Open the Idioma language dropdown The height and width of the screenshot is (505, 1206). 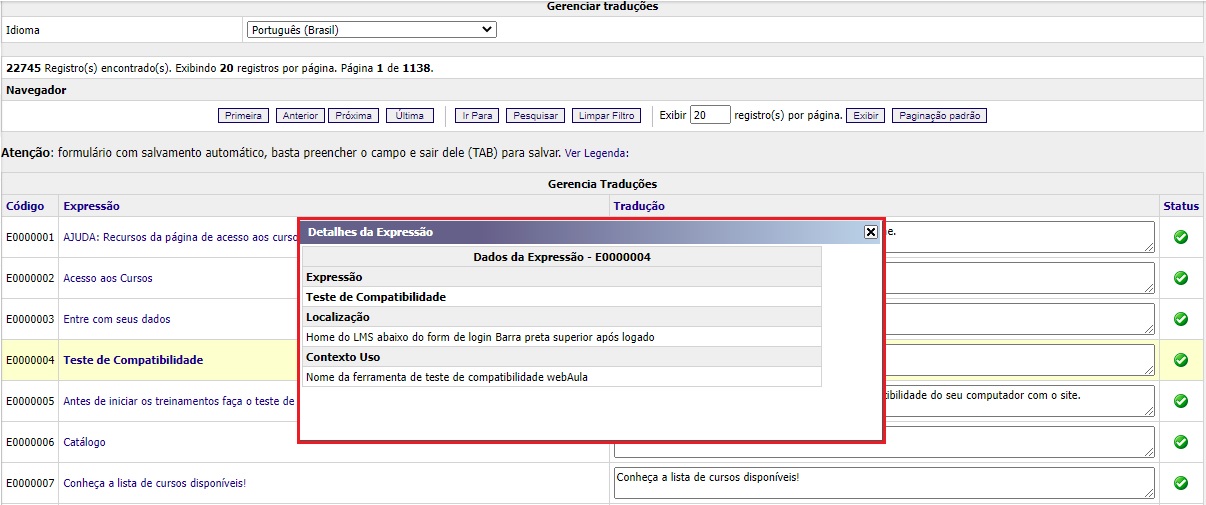(x=371, y=30)
